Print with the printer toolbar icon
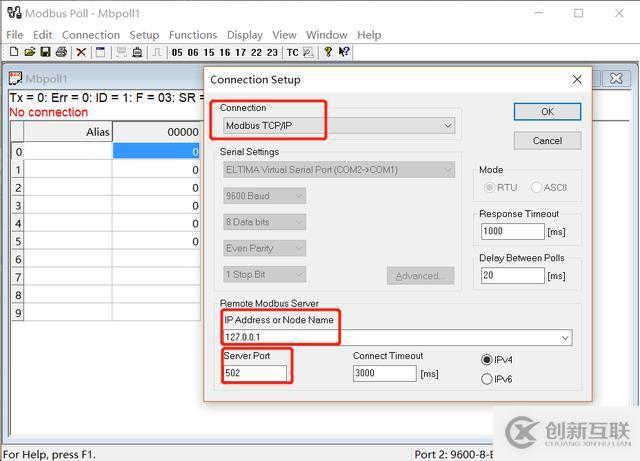This screenshot has height=461, width=640. click(x=61, y=52)
